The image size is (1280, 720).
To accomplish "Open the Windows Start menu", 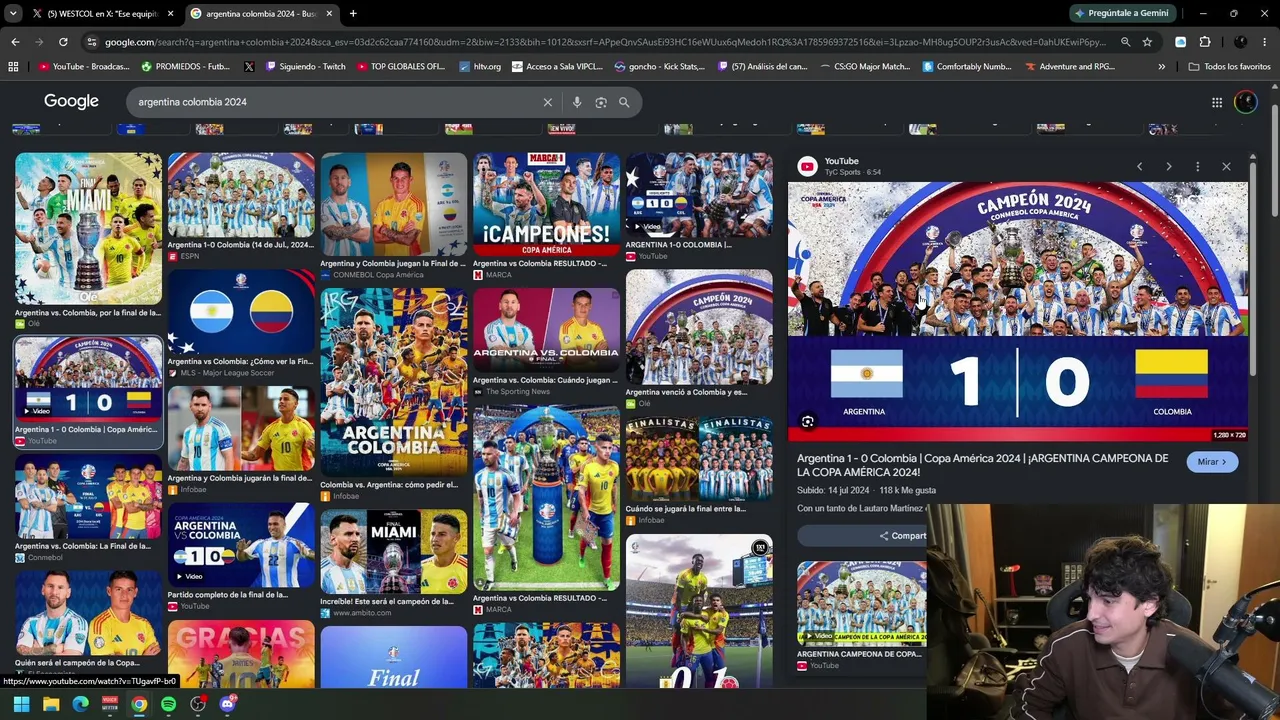I will pyautogui.click(x=21, y=705).
